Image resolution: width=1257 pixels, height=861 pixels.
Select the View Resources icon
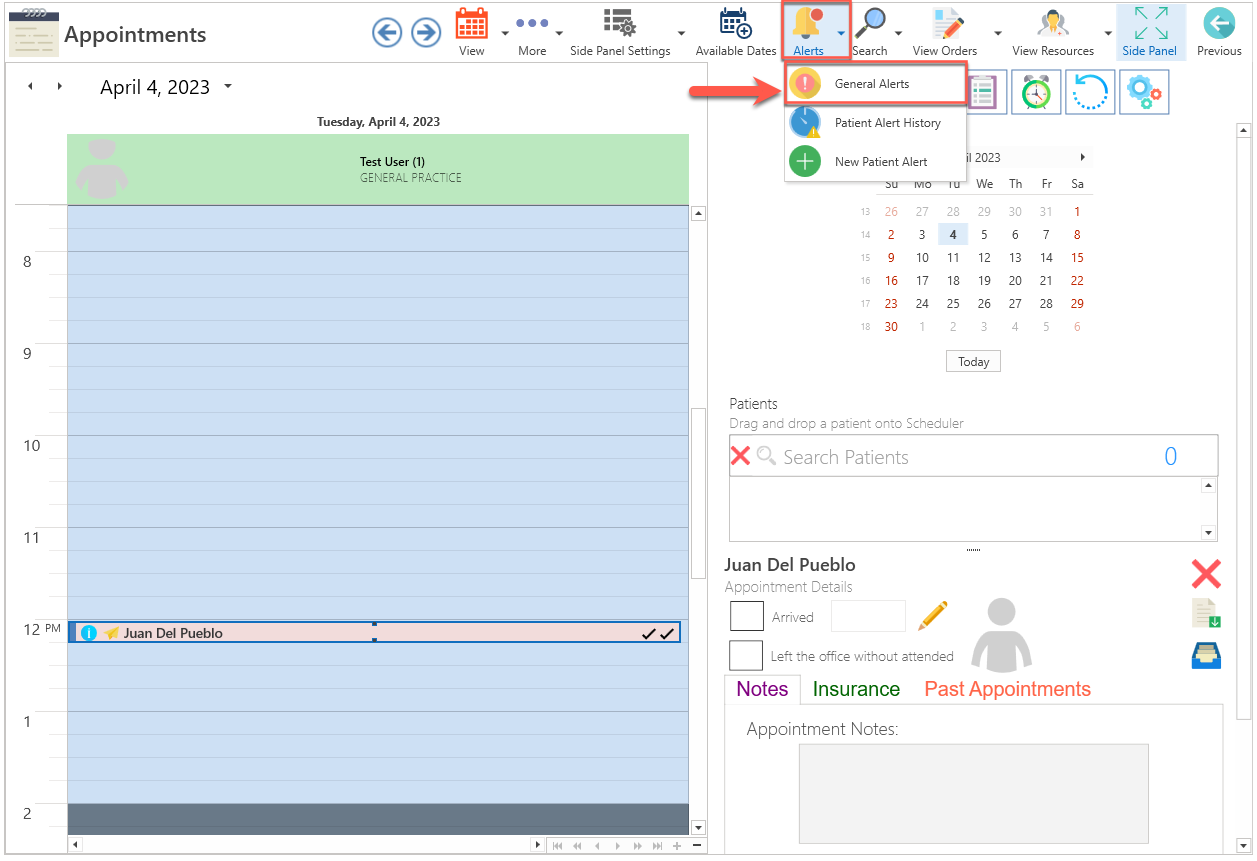pos(1052,26)
